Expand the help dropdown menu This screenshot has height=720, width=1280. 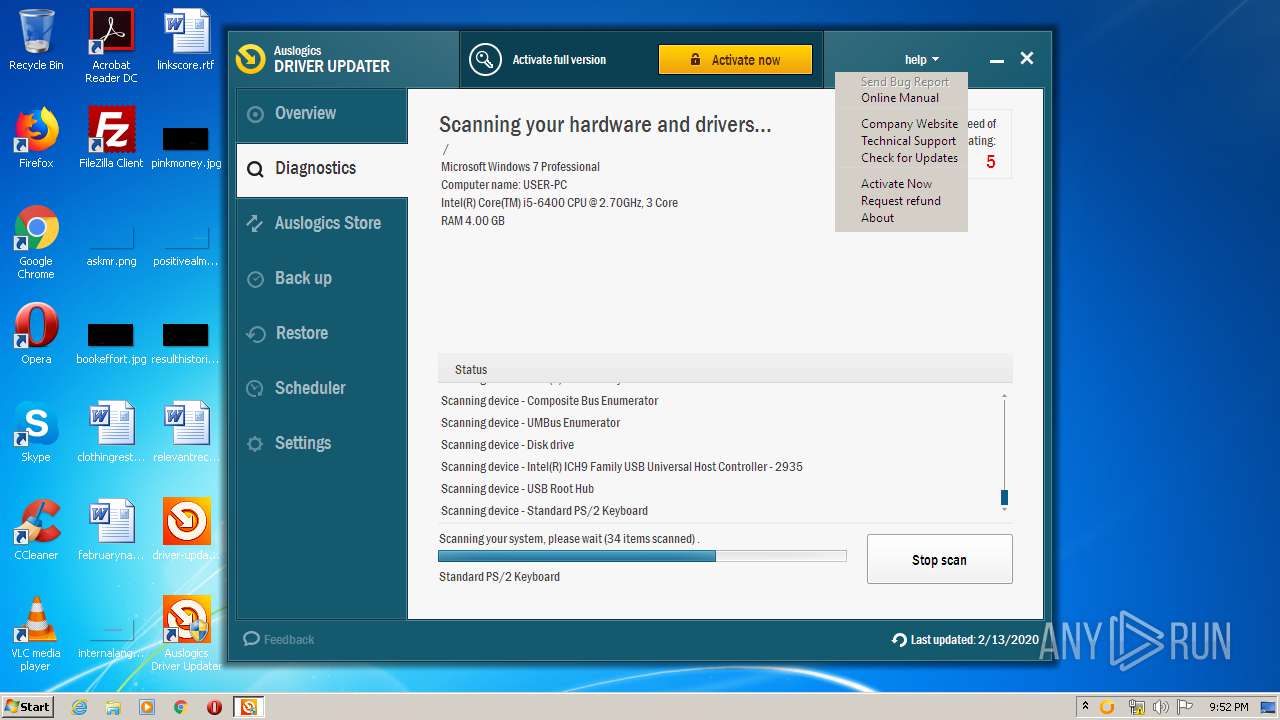[x=922, y=60]
